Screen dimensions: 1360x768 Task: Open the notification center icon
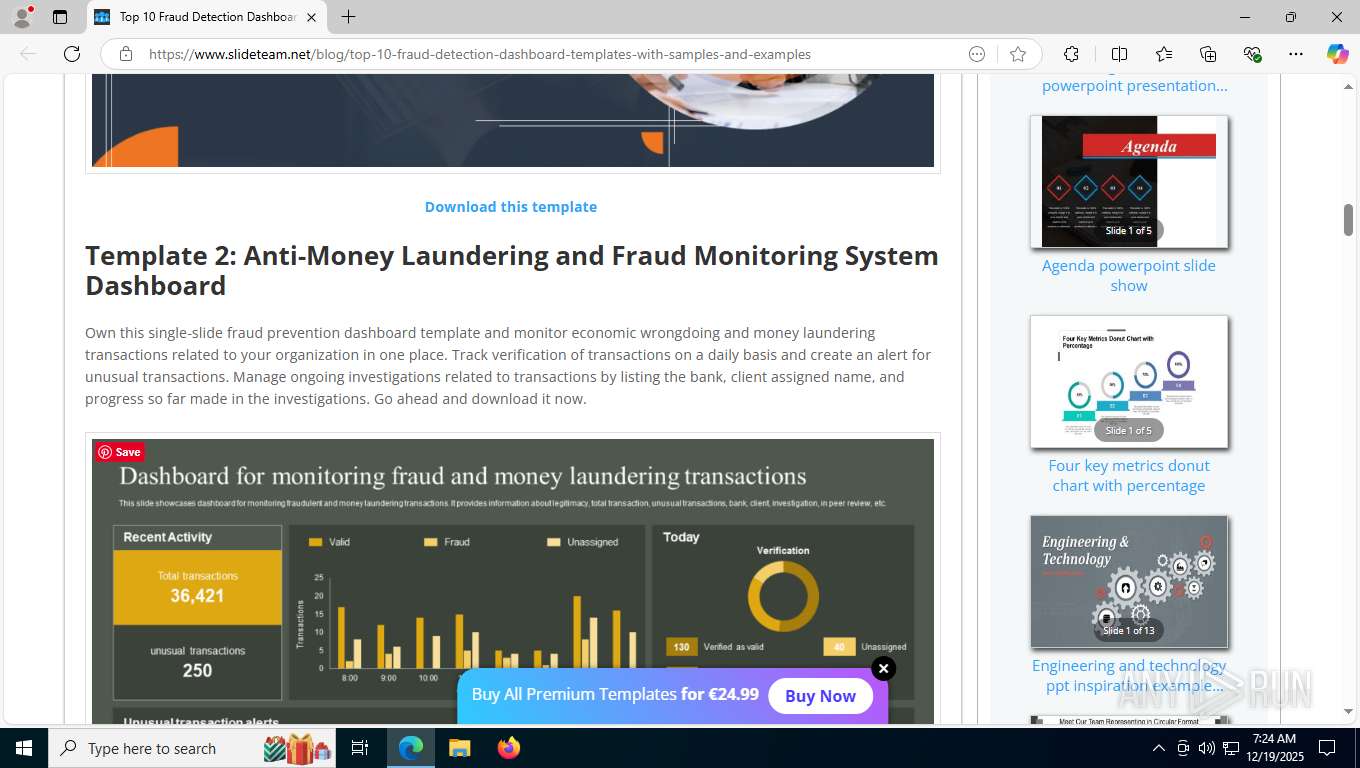pos(1327,748)
